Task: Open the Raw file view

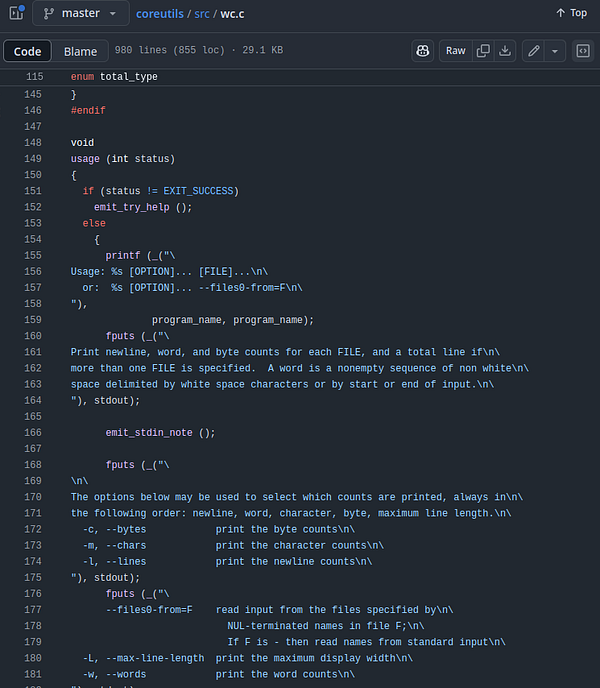Action: tap(456, 51)
